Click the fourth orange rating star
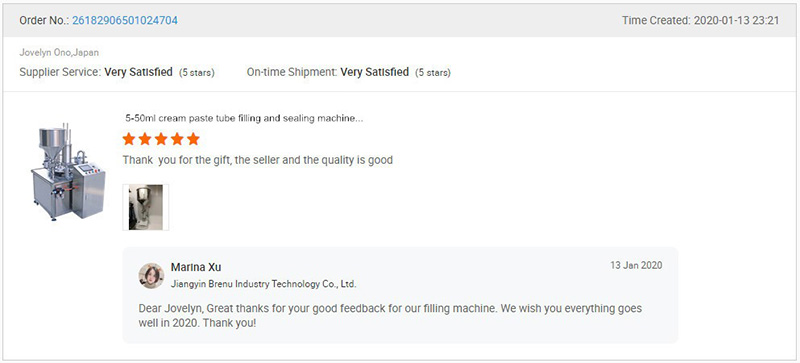This screenshot has width=800, height=363. point(177,139)
